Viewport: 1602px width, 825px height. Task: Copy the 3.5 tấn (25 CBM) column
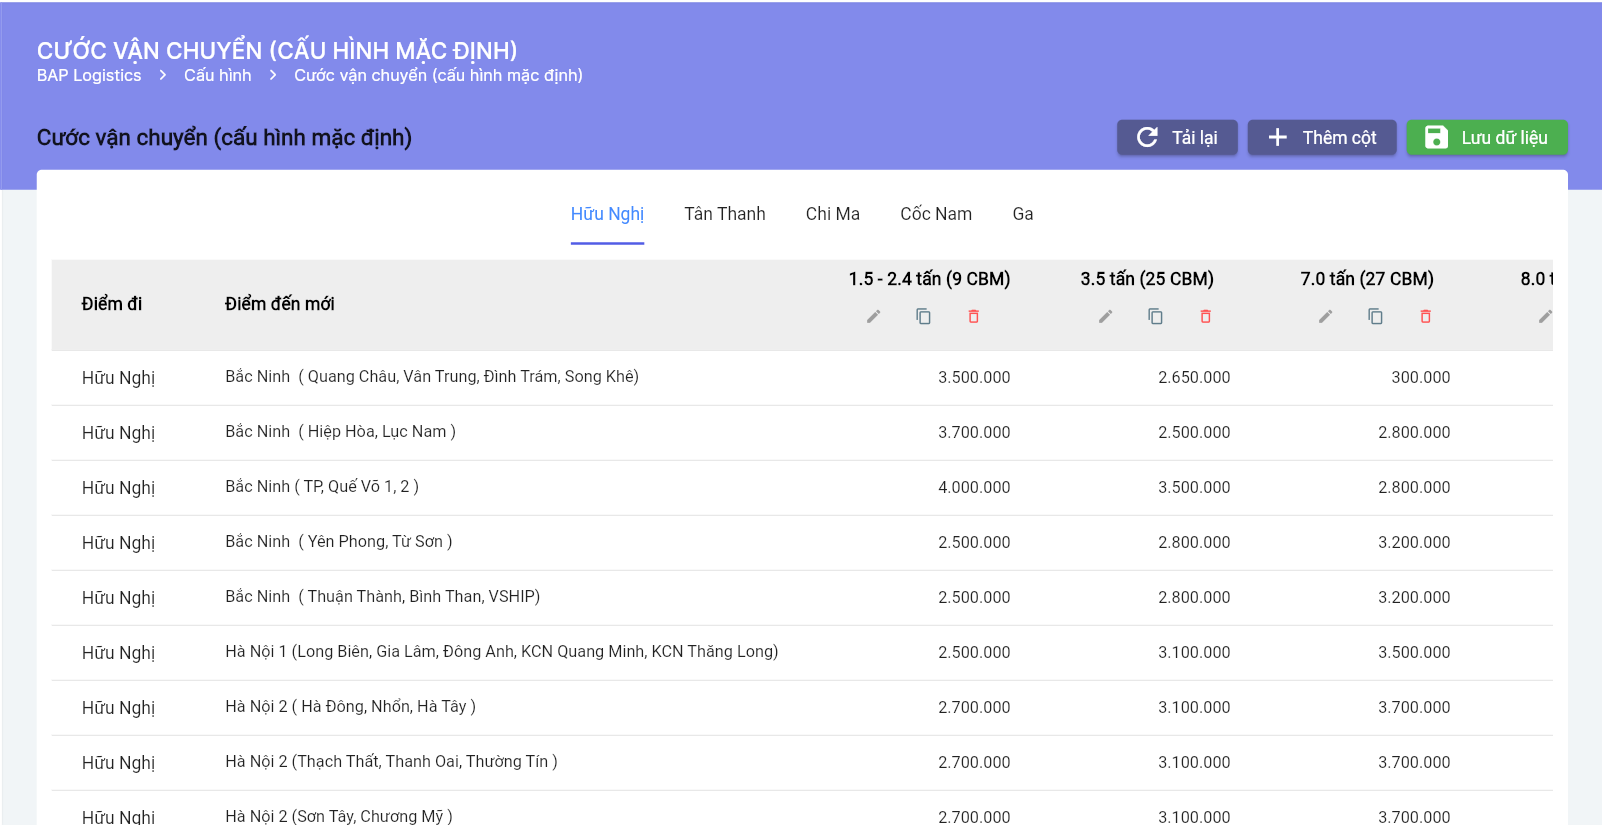coord(1155,317)
